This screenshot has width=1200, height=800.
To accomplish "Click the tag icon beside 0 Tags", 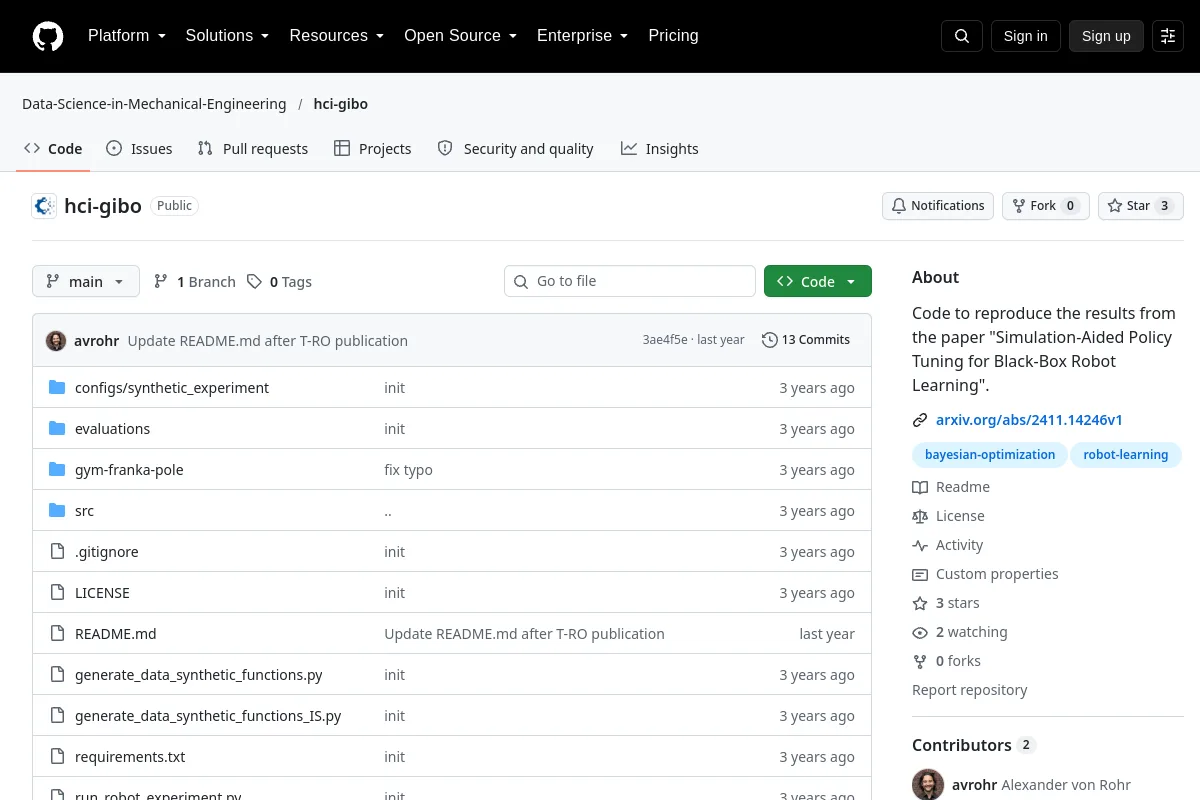I will [255, 282].
